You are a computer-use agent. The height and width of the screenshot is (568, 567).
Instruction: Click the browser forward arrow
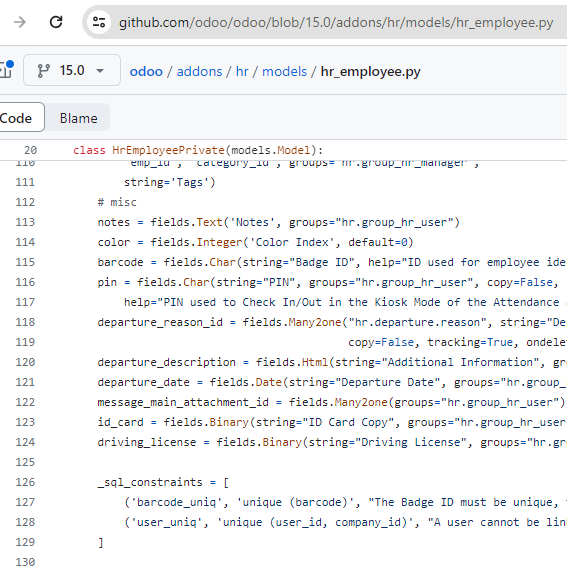pos(20,22)
